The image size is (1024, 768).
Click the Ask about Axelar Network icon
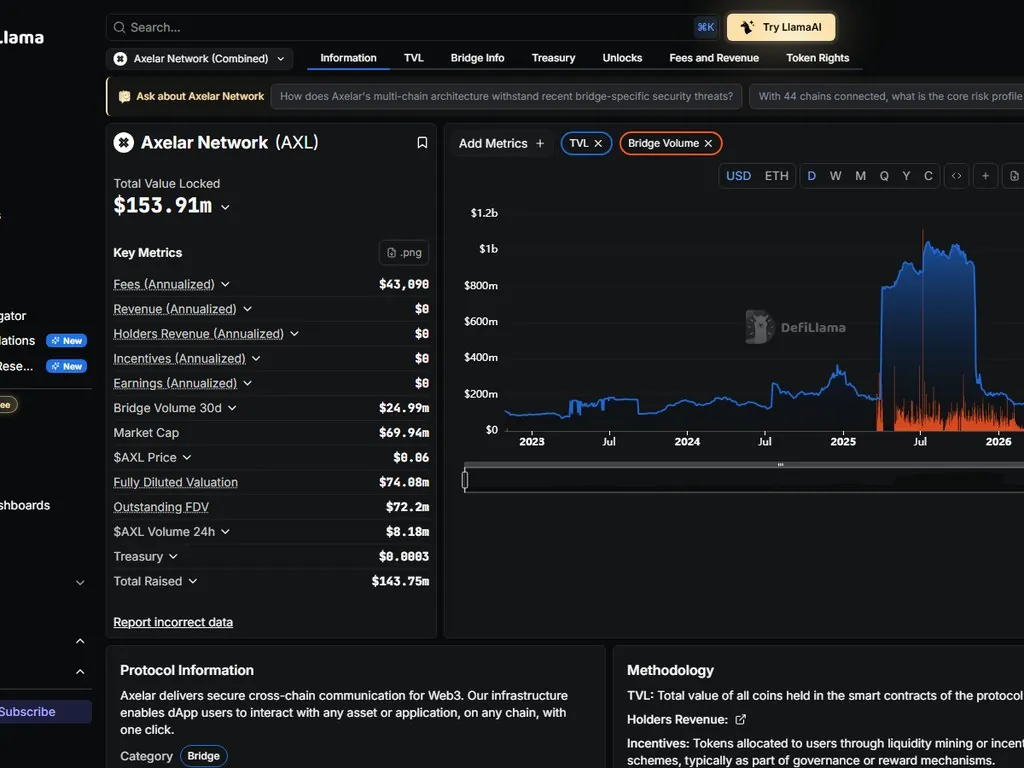(x=124, y=97)
